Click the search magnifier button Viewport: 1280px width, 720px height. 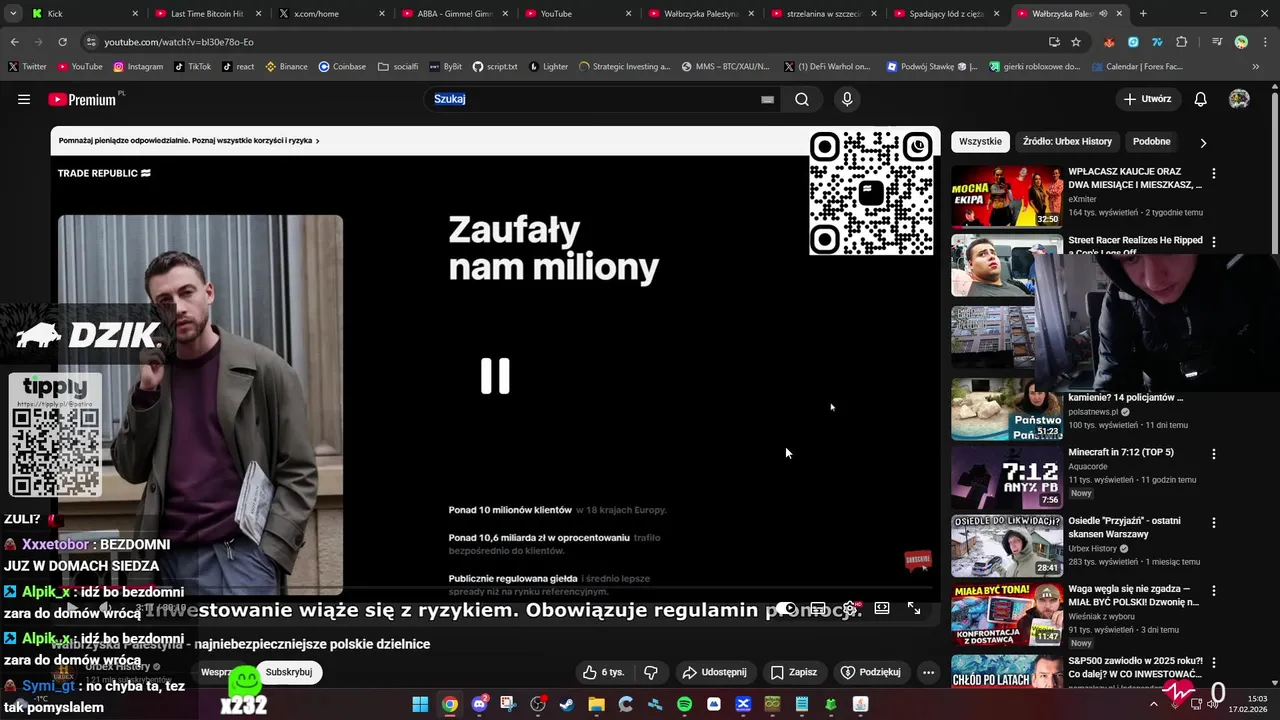click(x=802, y=99)
